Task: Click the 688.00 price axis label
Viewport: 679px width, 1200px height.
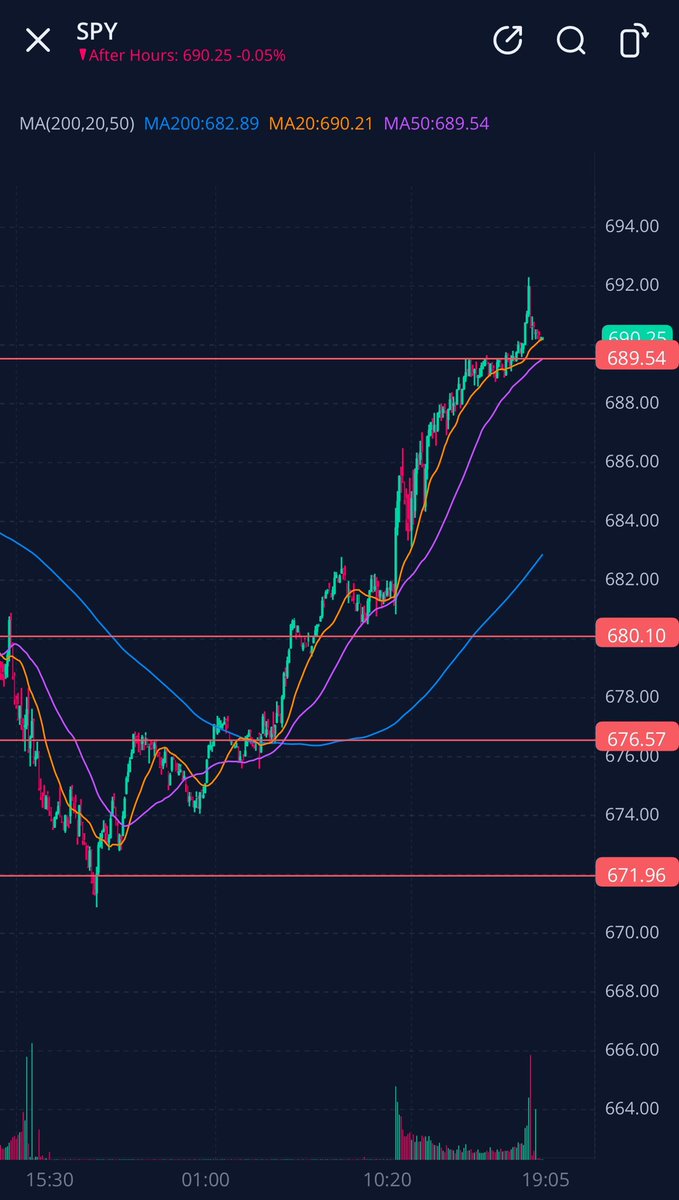Action: pyautogui.click(x=632, y=402)
